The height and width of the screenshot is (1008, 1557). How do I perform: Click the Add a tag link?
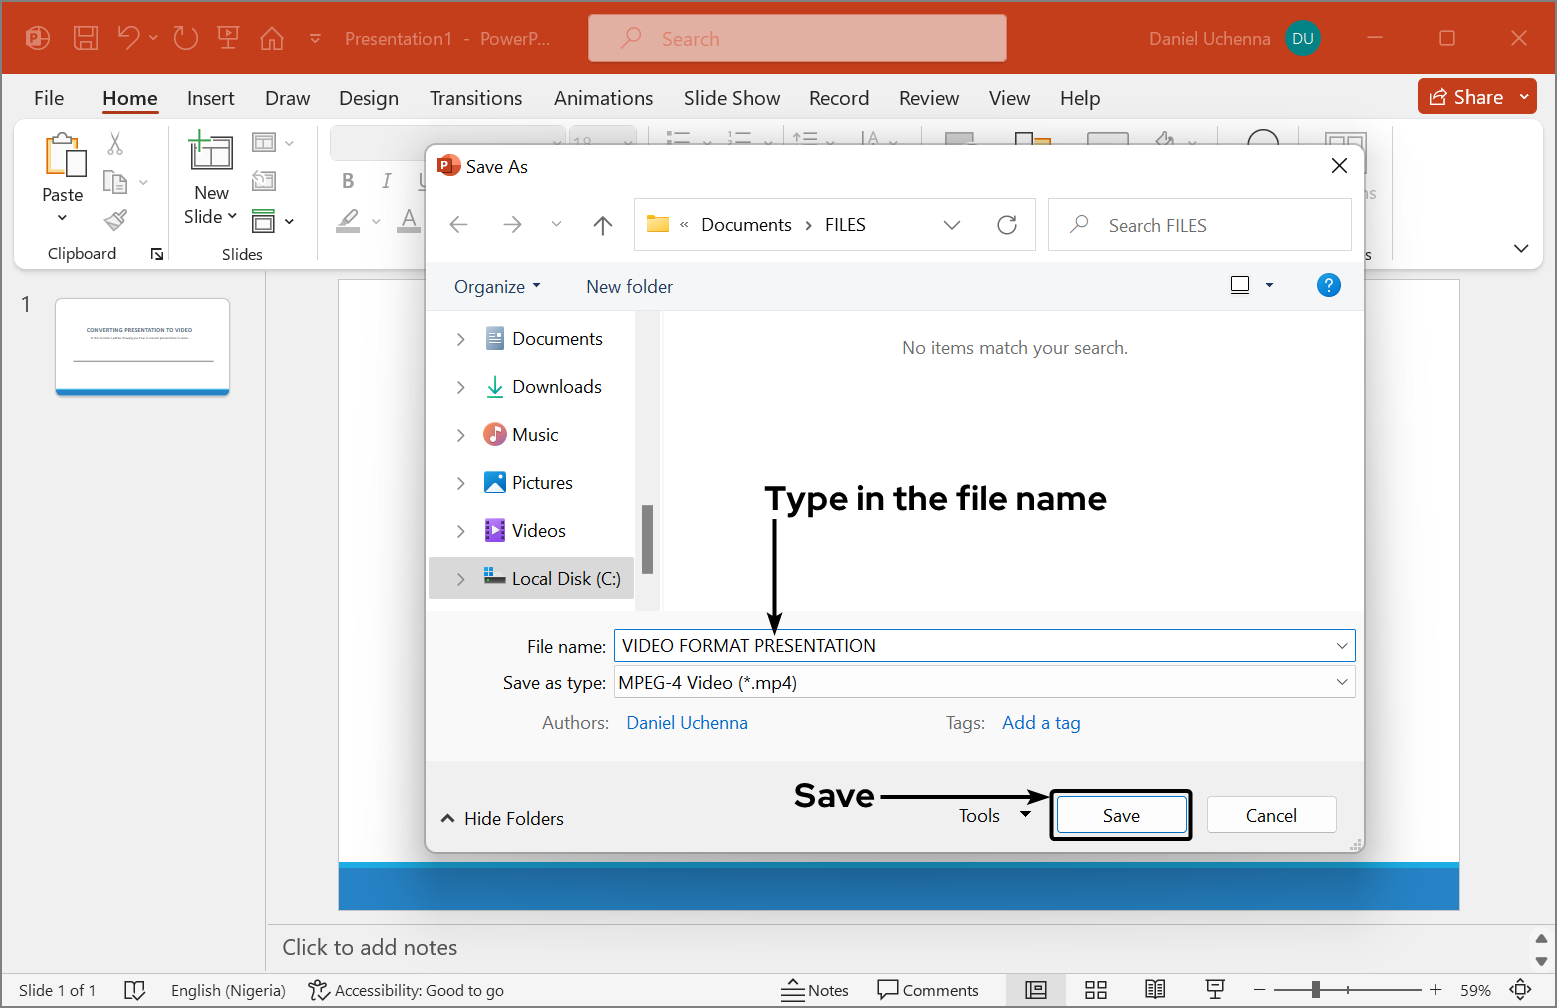pos(1041,722)
